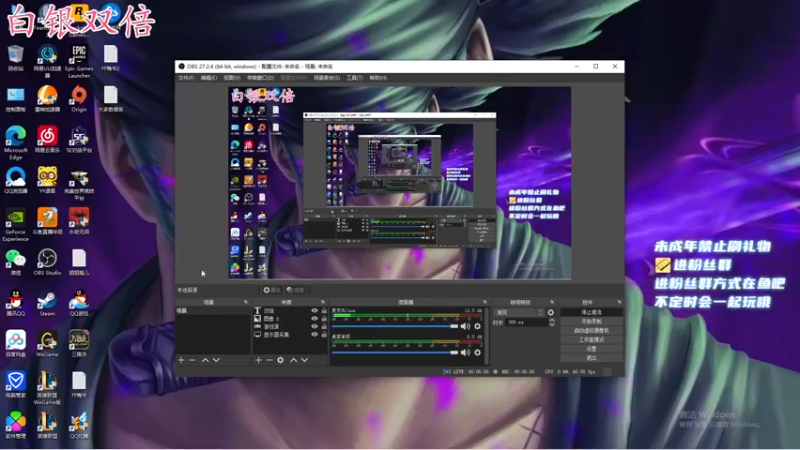Click the transition duration 300 ms field

coord(527,322)
